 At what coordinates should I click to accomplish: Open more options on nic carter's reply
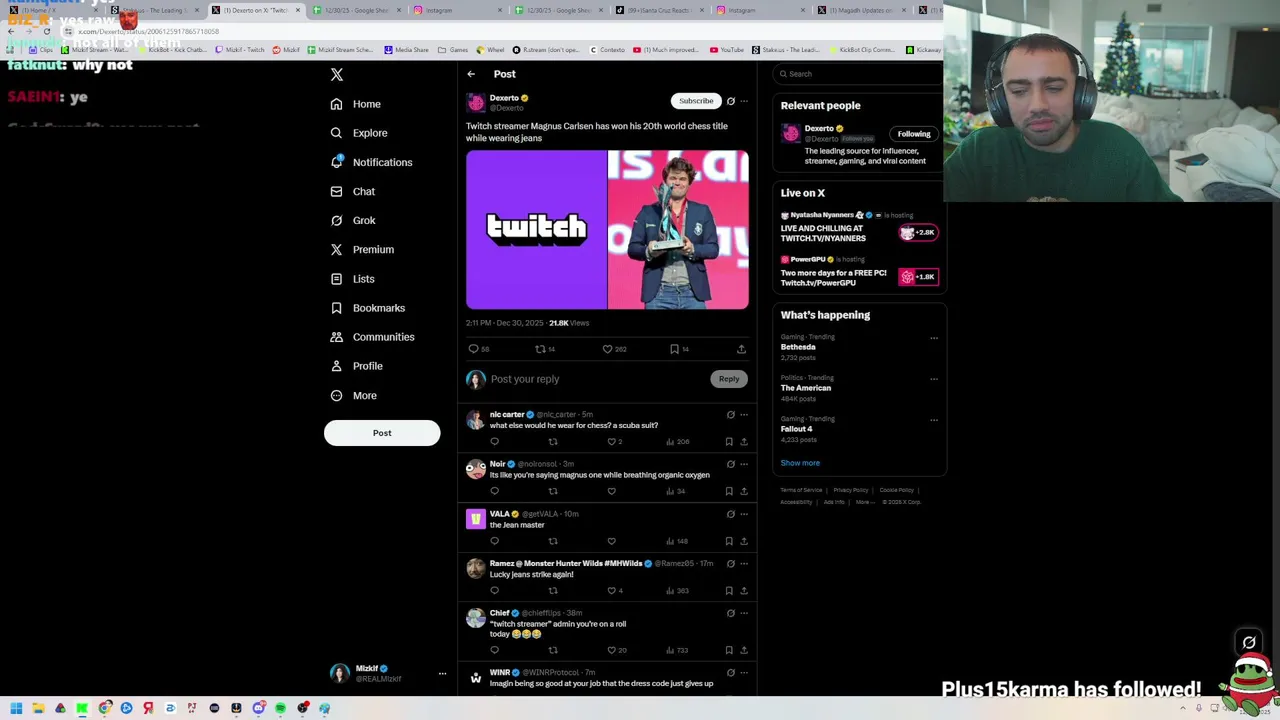[744, 415]
